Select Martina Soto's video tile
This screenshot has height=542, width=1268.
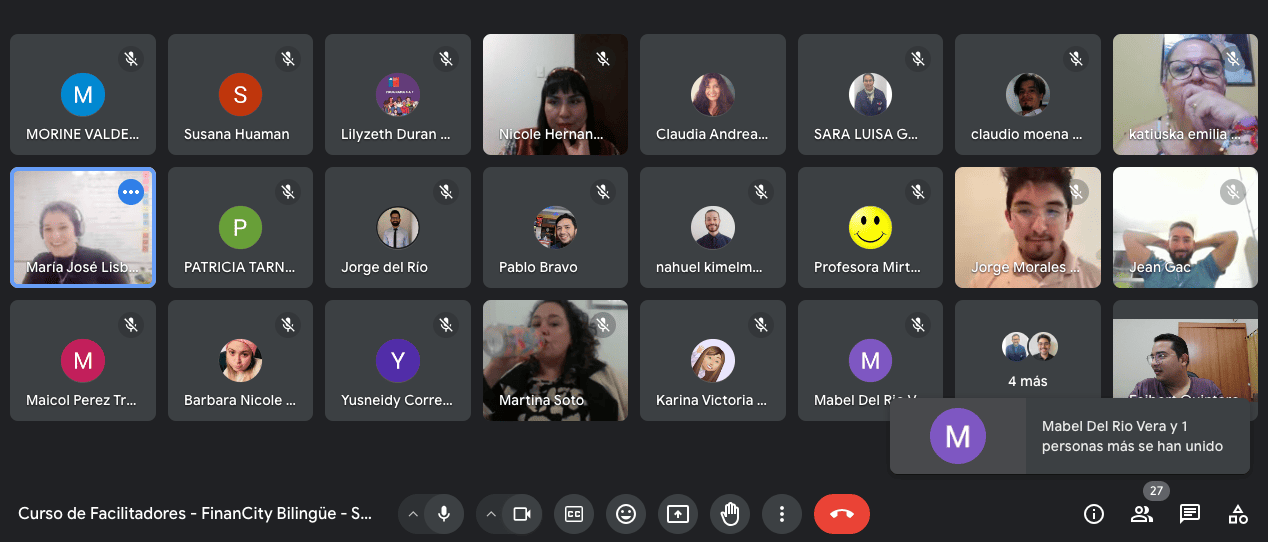[x=556, y=361]
